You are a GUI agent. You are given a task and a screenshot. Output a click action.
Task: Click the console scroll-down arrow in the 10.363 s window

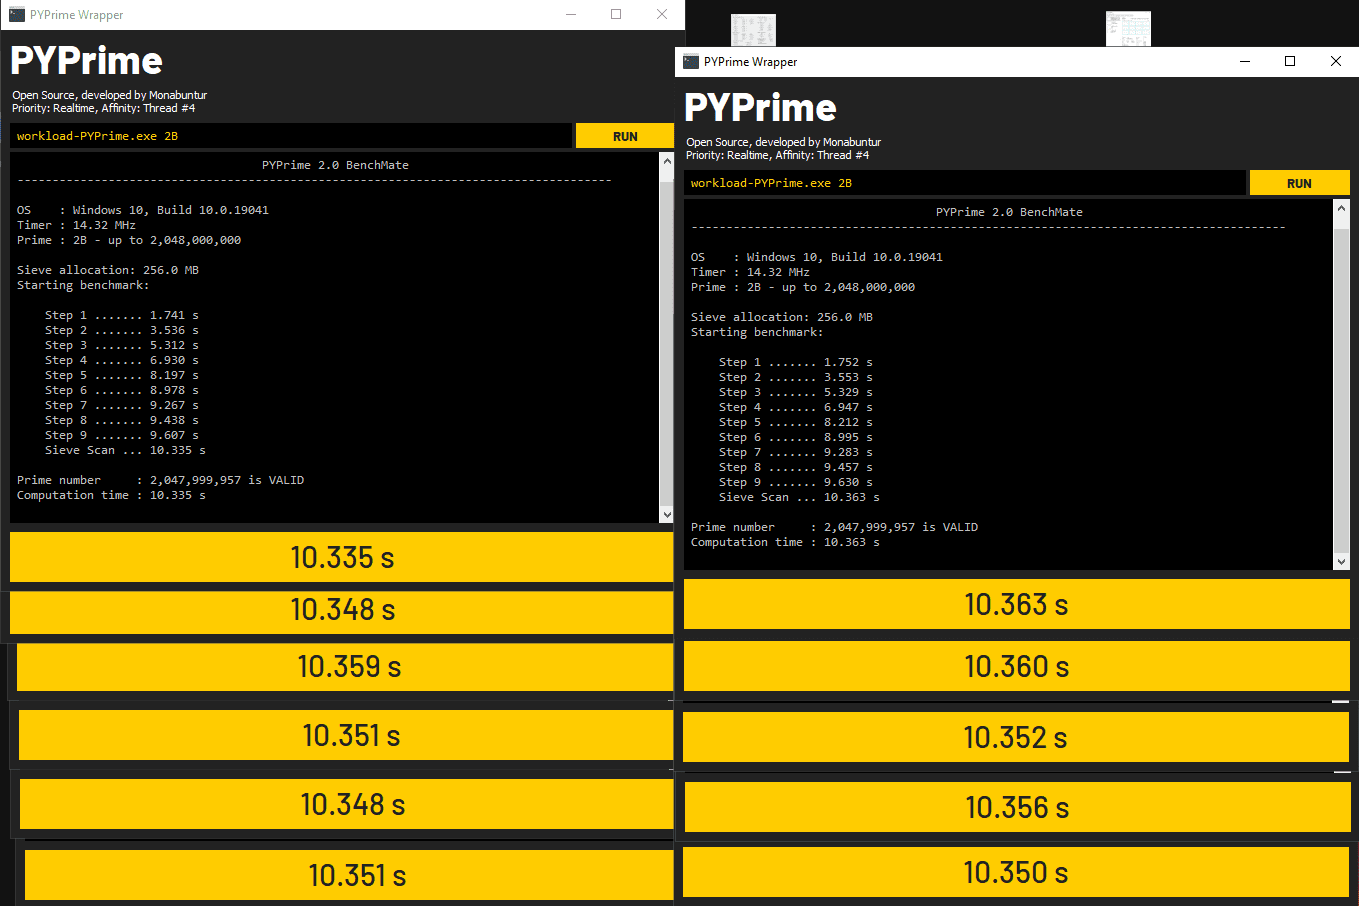(x=1342, y=562)
